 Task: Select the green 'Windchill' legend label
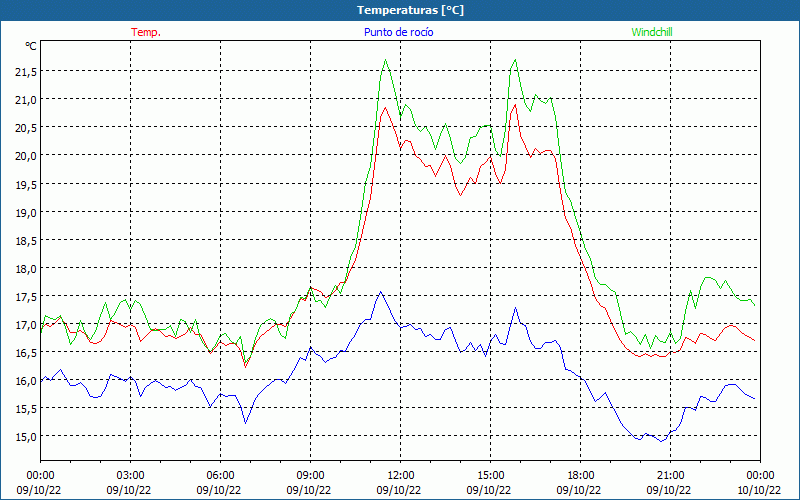[x=652, y=32]
